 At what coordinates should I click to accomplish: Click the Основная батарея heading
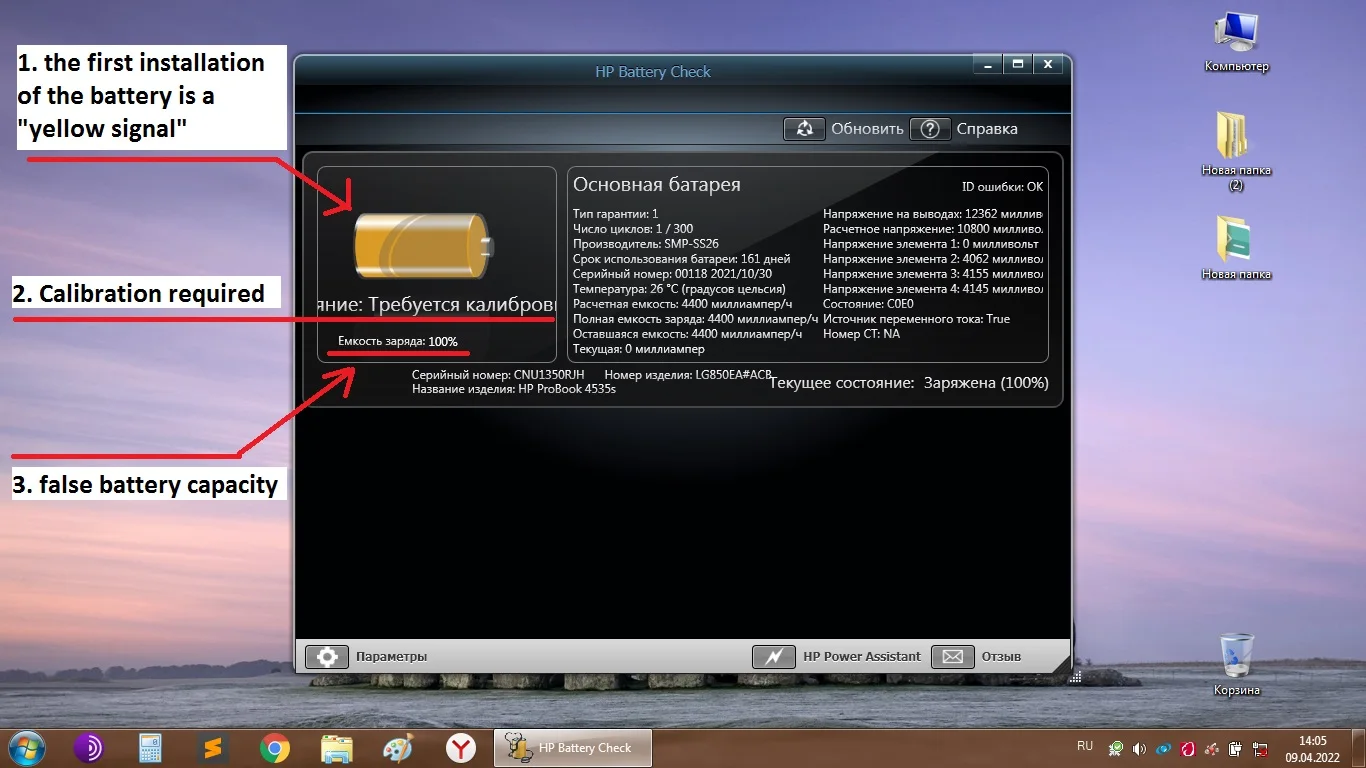coord(657,185)
